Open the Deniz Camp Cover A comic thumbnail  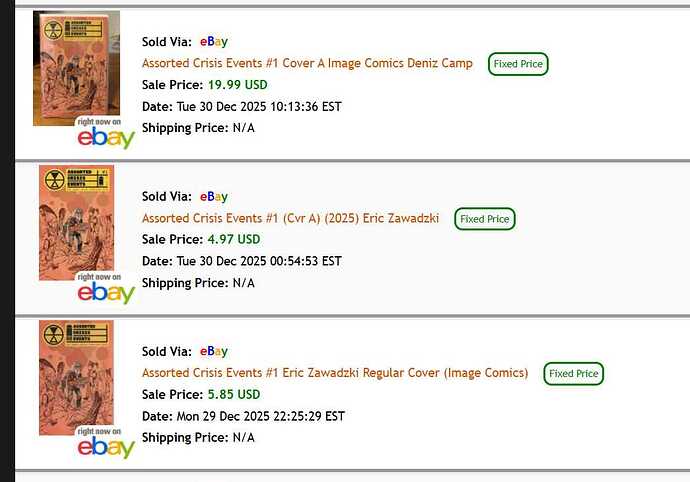click(76, 68)
